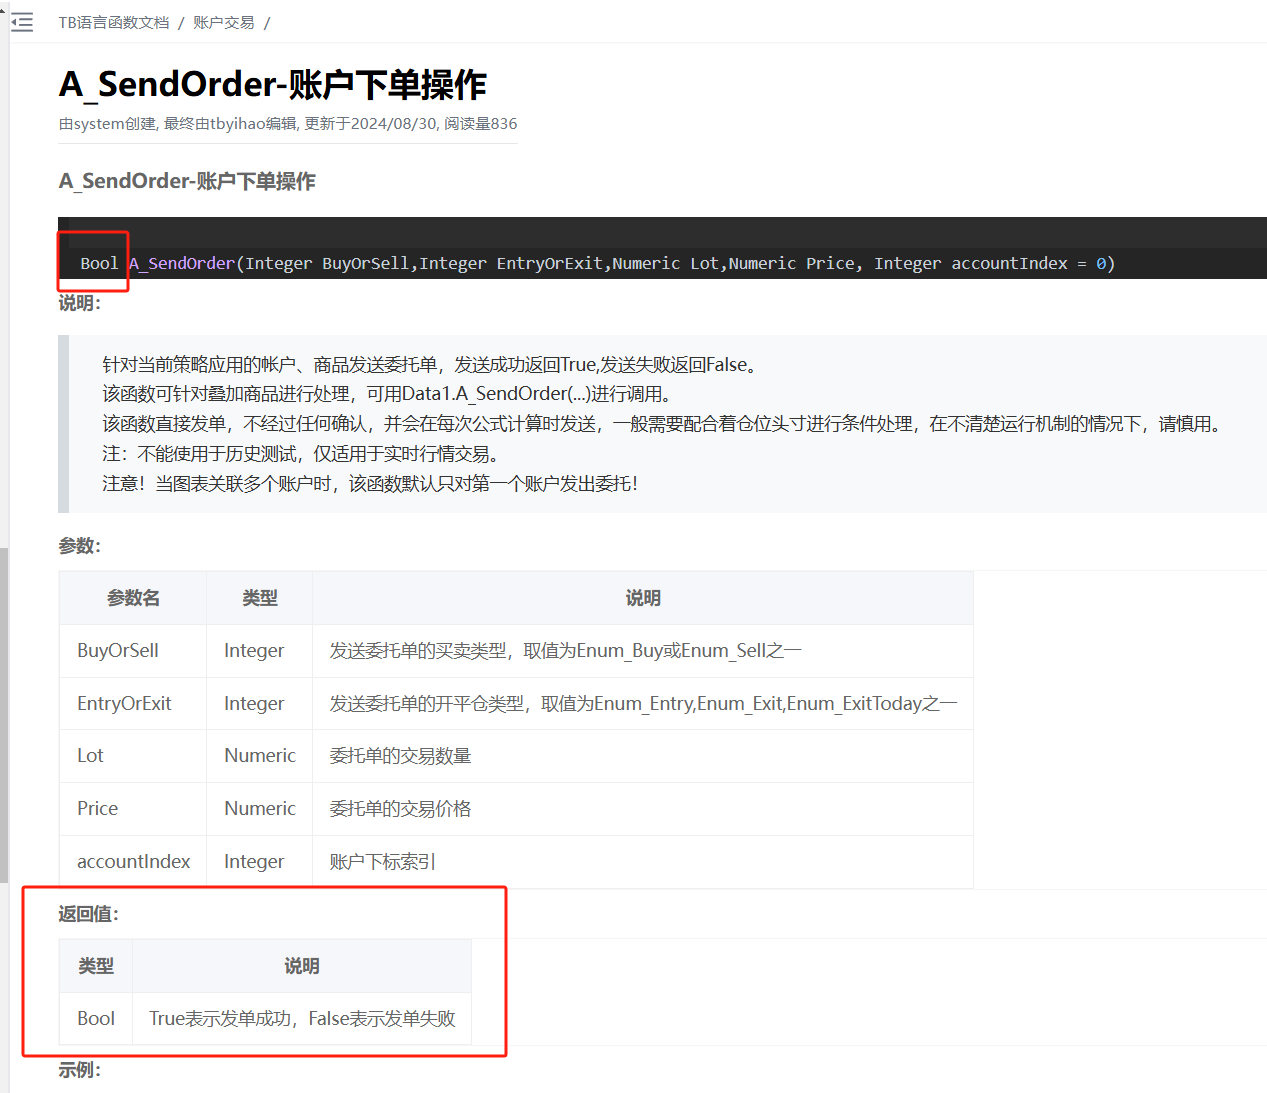Viewport: 1267px width, 1093px height.
Task: Click the Bool return type in code block
Action: pos(99,263)
